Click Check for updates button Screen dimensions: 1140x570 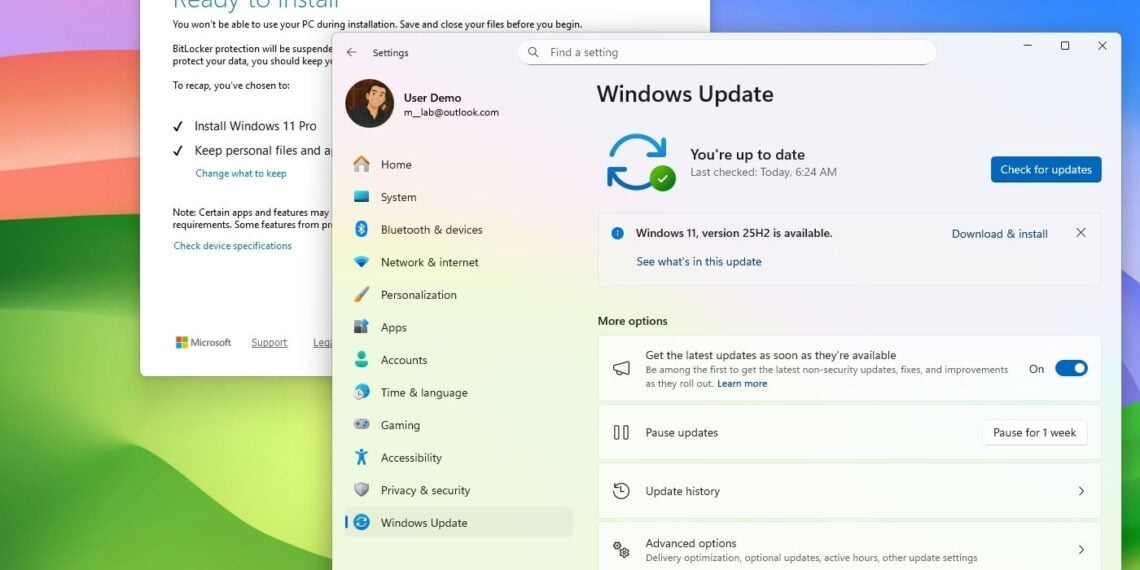click(1045, 169)
